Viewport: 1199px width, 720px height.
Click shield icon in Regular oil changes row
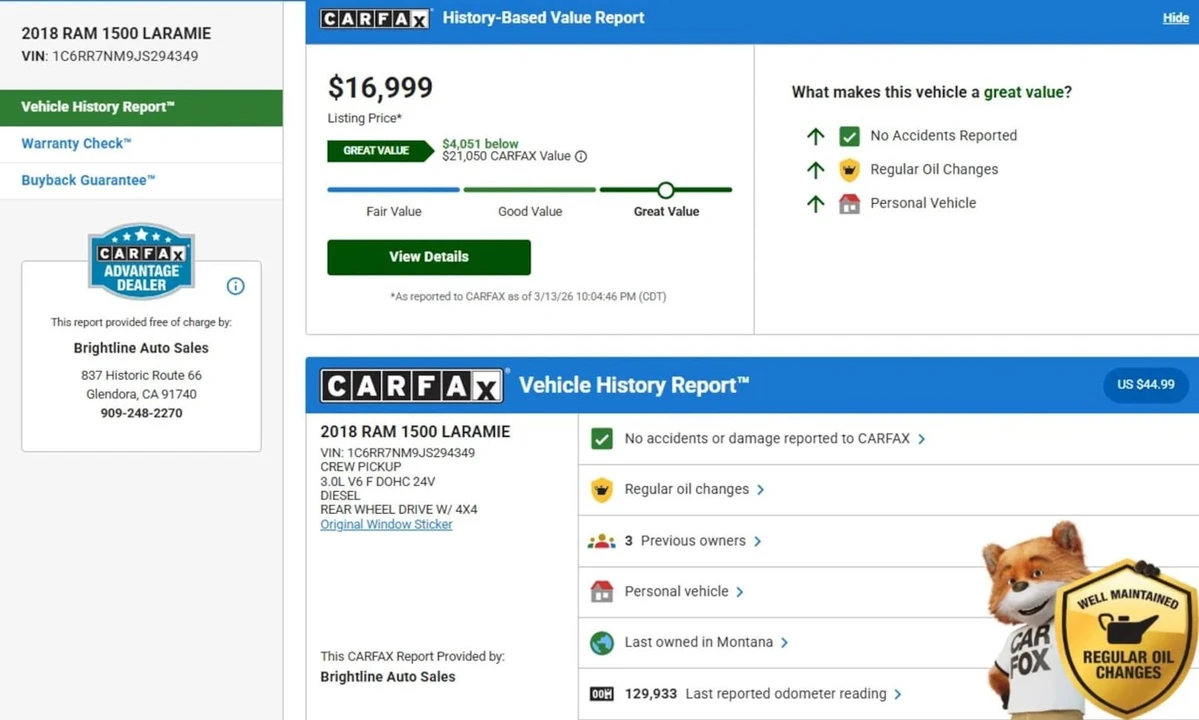click(x=602, y=490)
